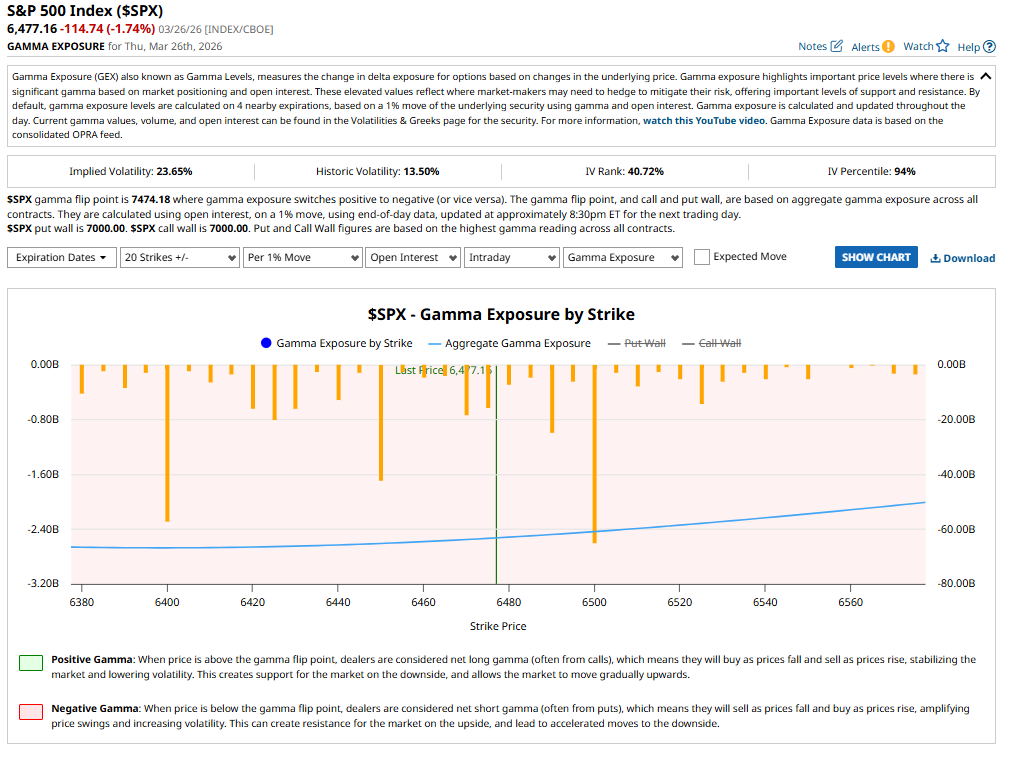Show the Call Wall legend series
1020x762 pixels.
(711, 343)
